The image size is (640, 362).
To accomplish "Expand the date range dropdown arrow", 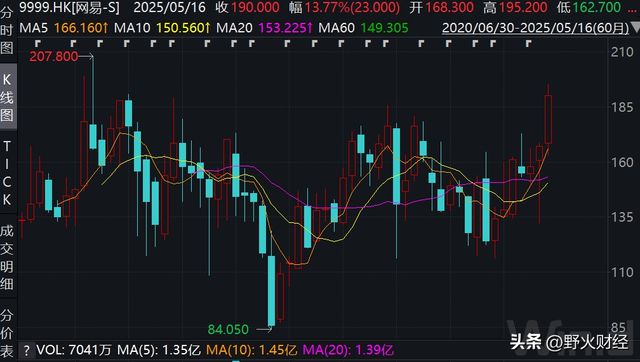I will [x=635, y=28].
